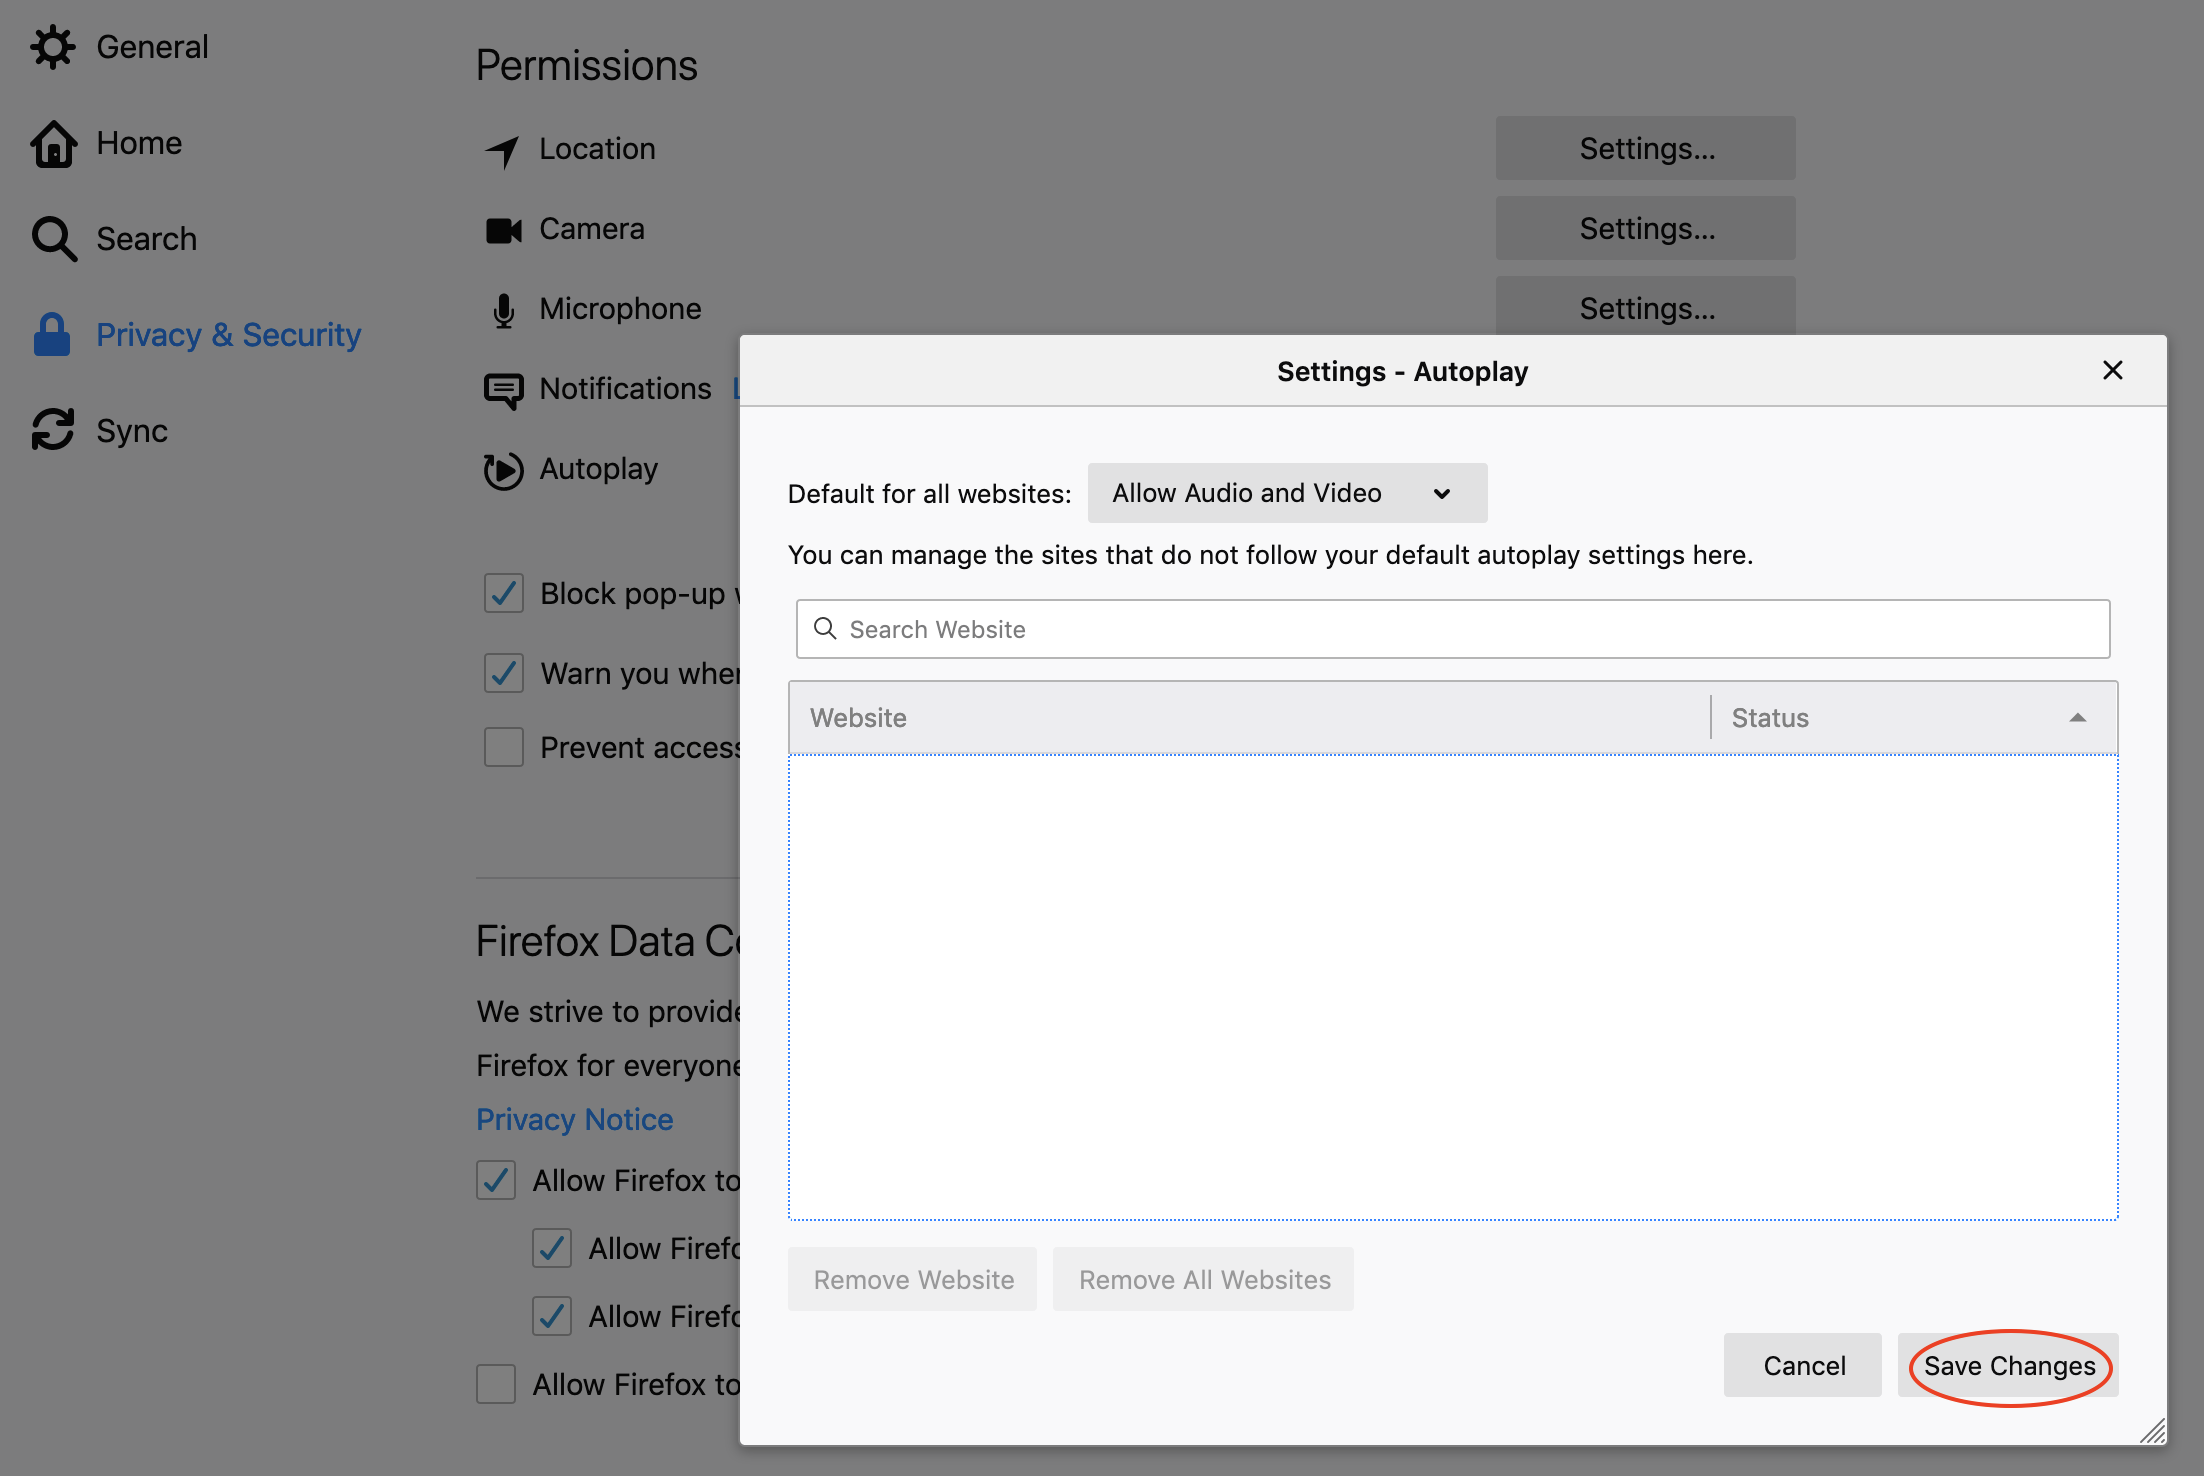Click the Cancel button
Viewport: 2204px width, 1476px height.
[1803, 1365]
